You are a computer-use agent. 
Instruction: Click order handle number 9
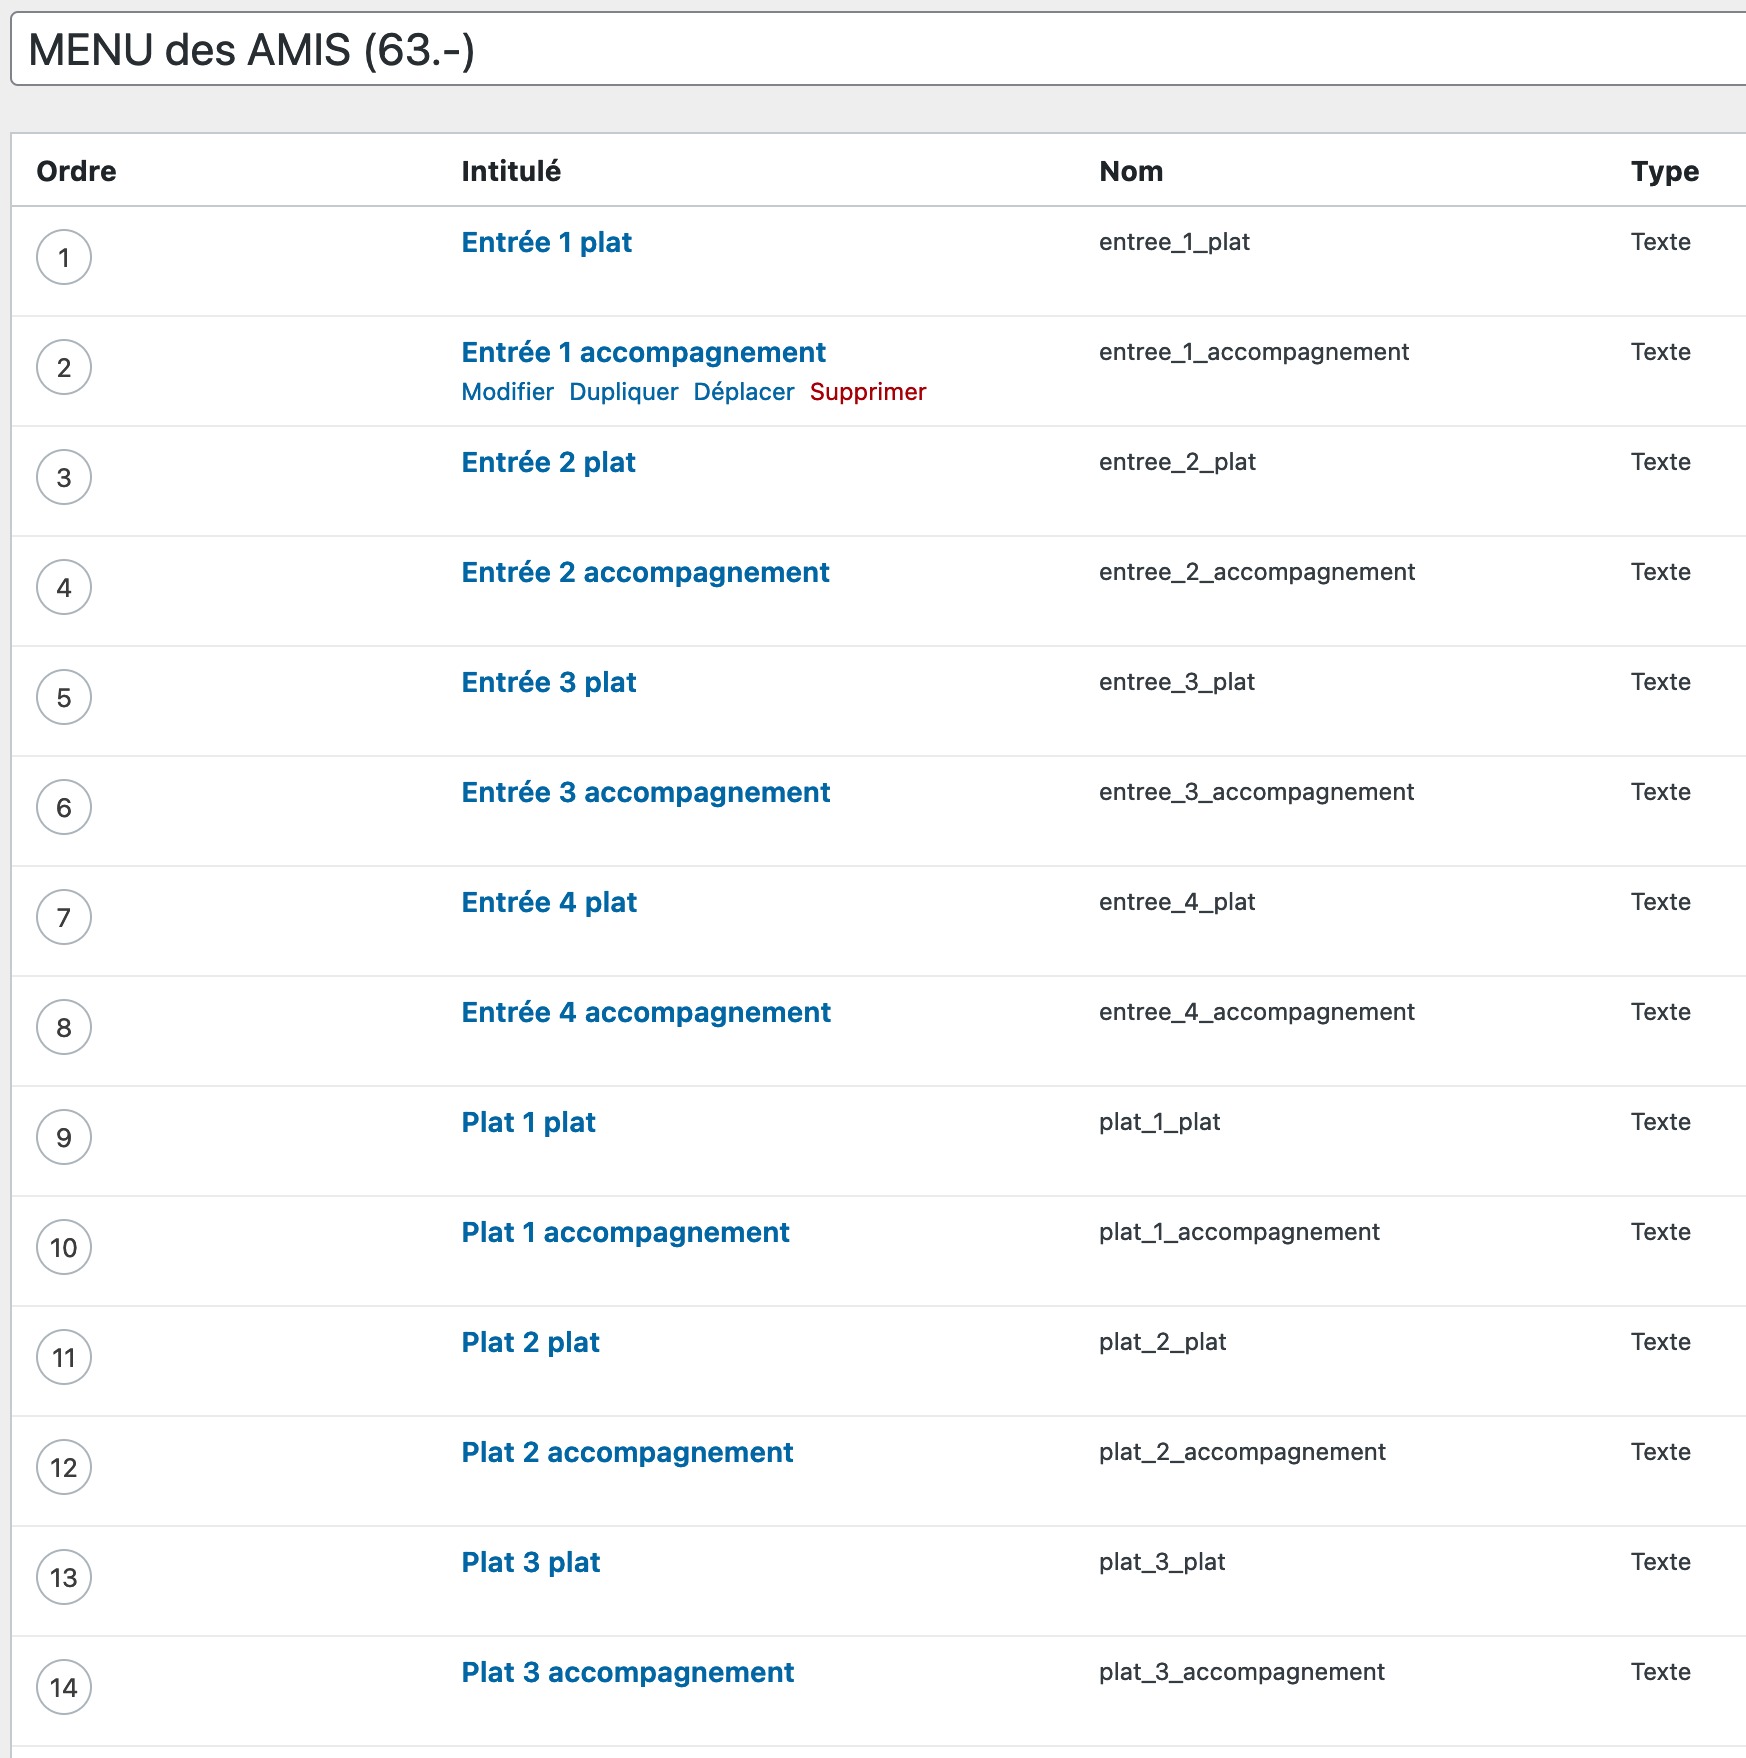click(64, 1138)
